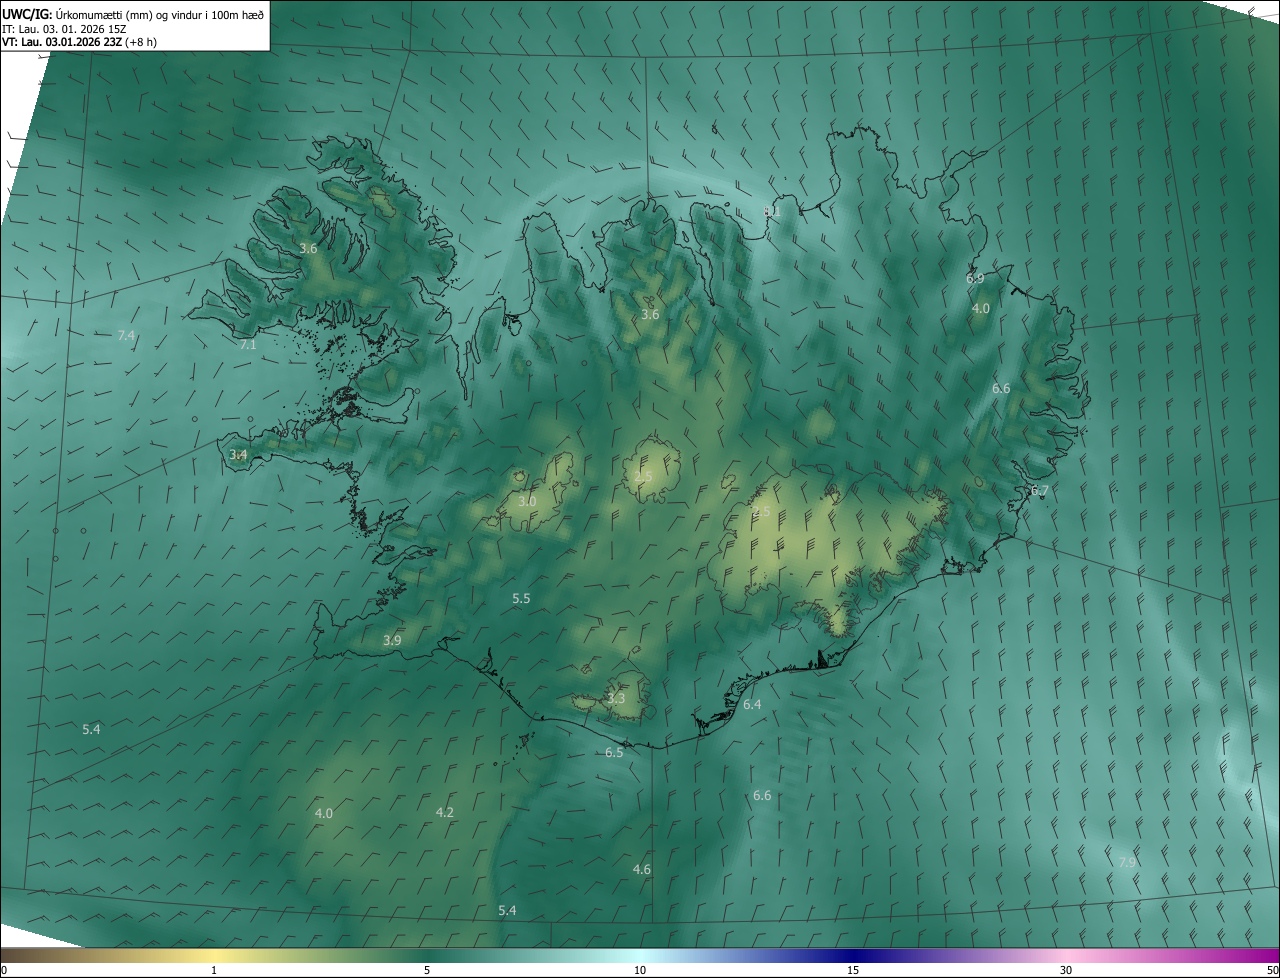Click the 6.5 value label on south coast

614,753
